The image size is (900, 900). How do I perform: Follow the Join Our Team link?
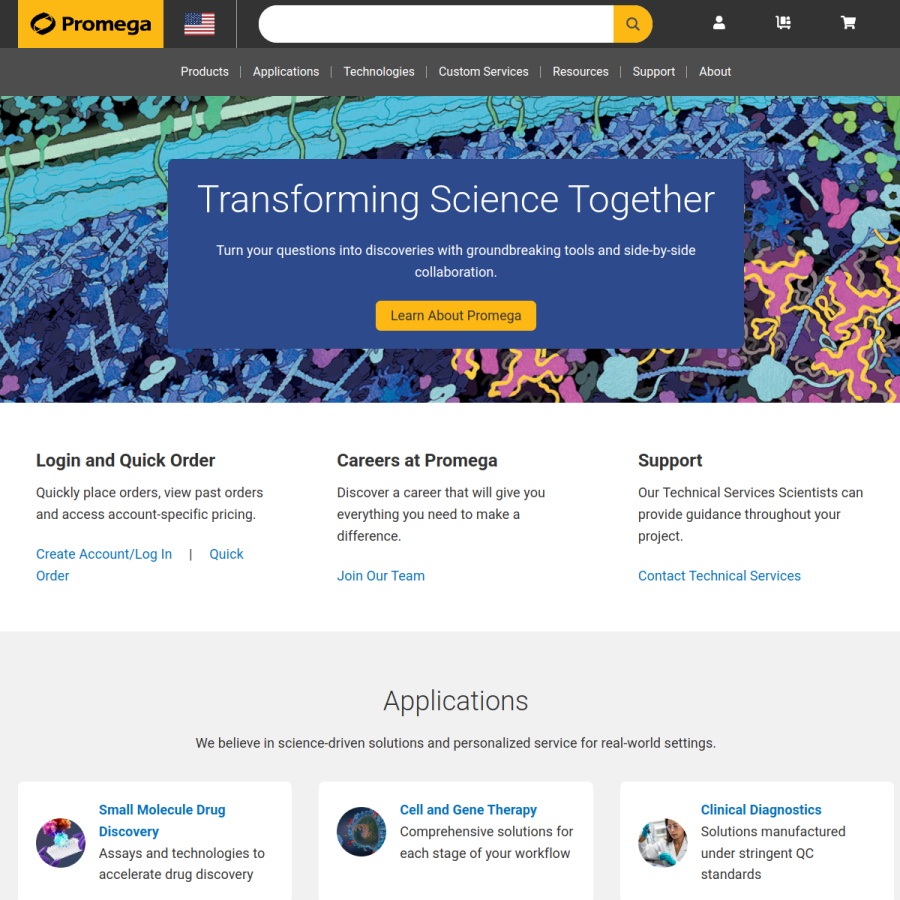click(381, 576)
